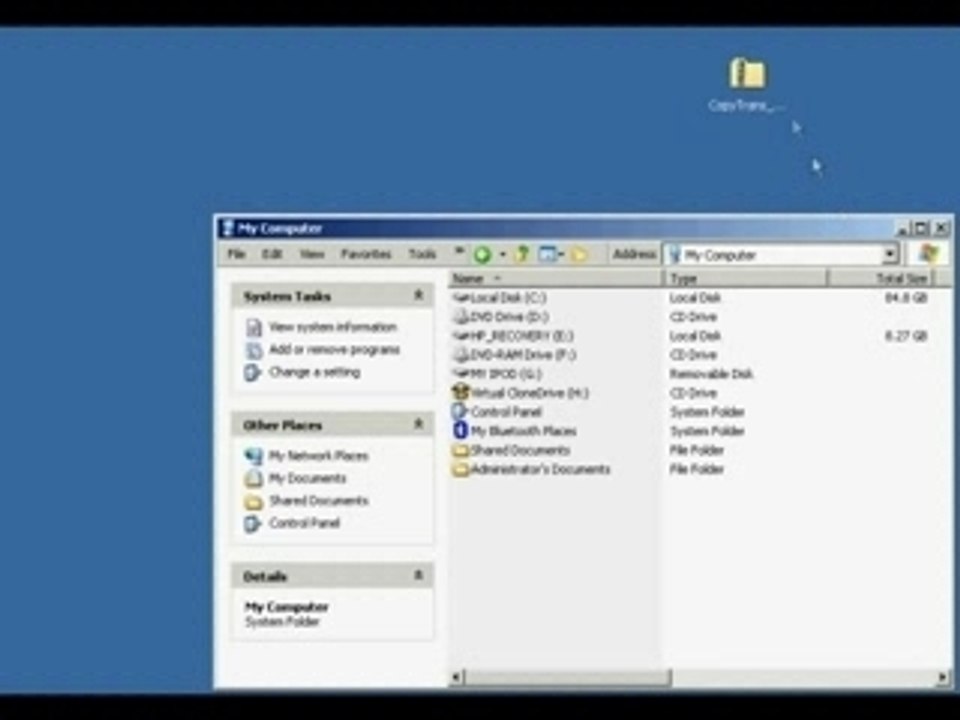Open the Edit menu
Image resolution: width=960 pixels, height=720 pixels.
click(272, 254)
